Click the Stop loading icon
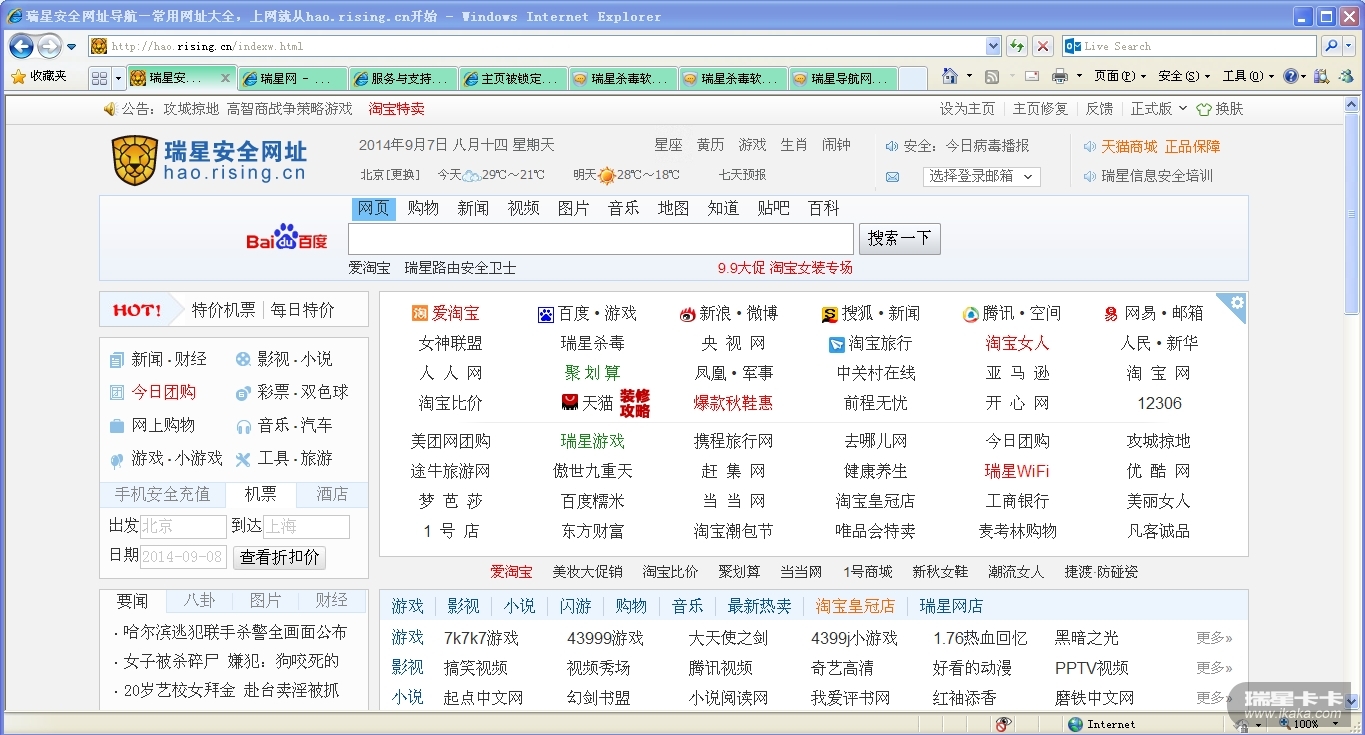 coord(1043,46)
